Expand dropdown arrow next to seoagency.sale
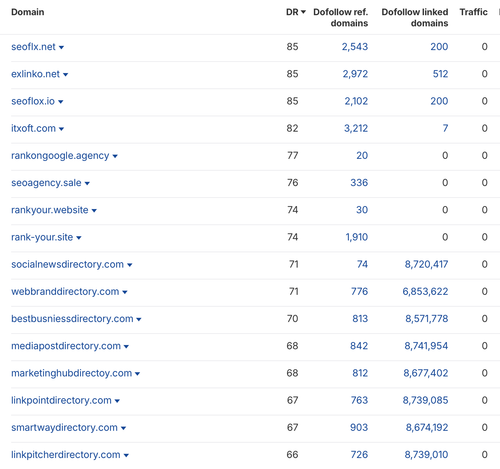 (87, 183)
